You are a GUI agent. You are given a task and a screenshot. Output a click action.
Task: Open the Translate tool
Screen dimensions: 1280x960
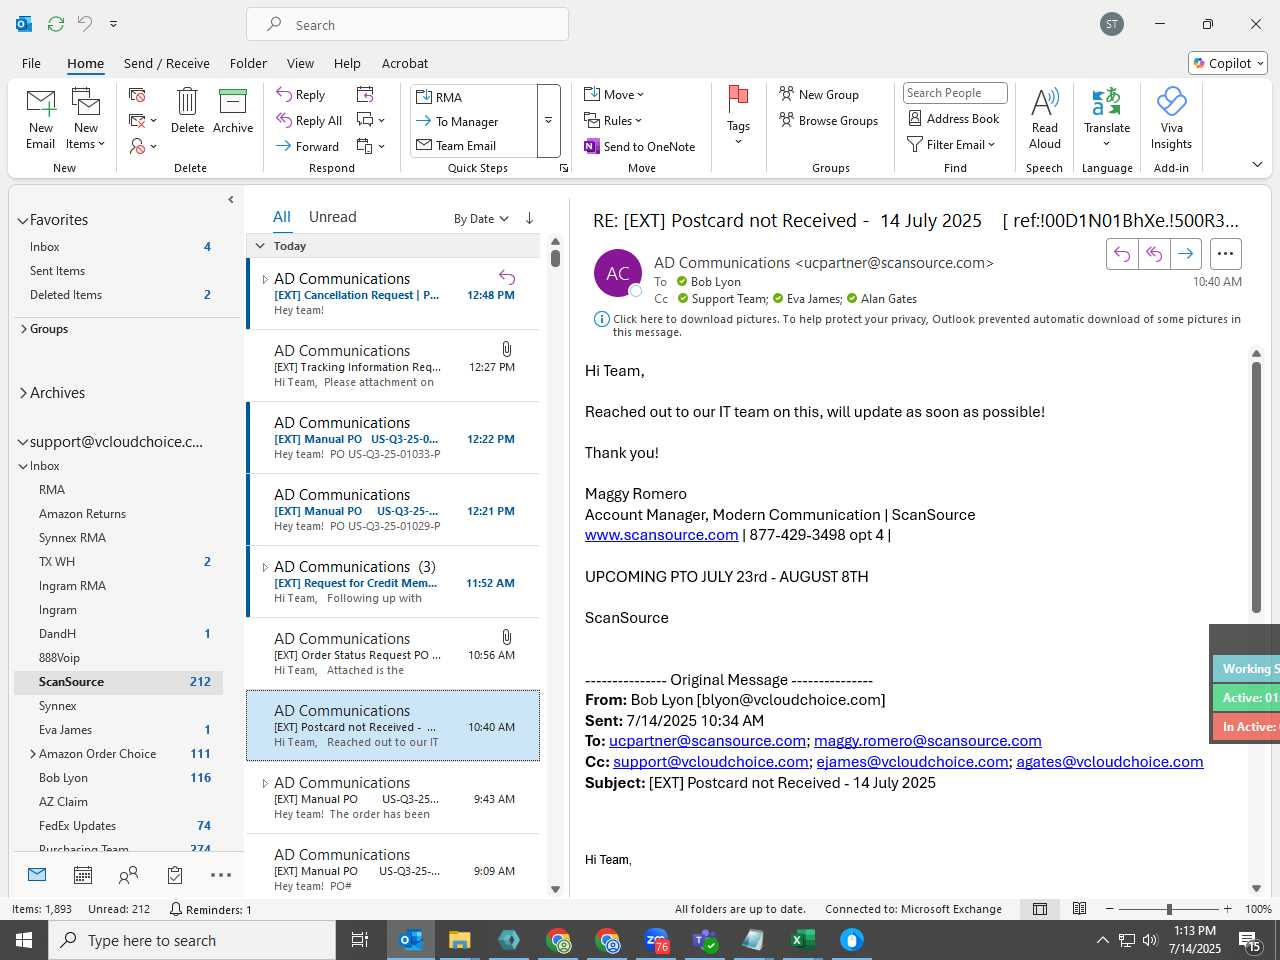click(x=1107, y=118)
